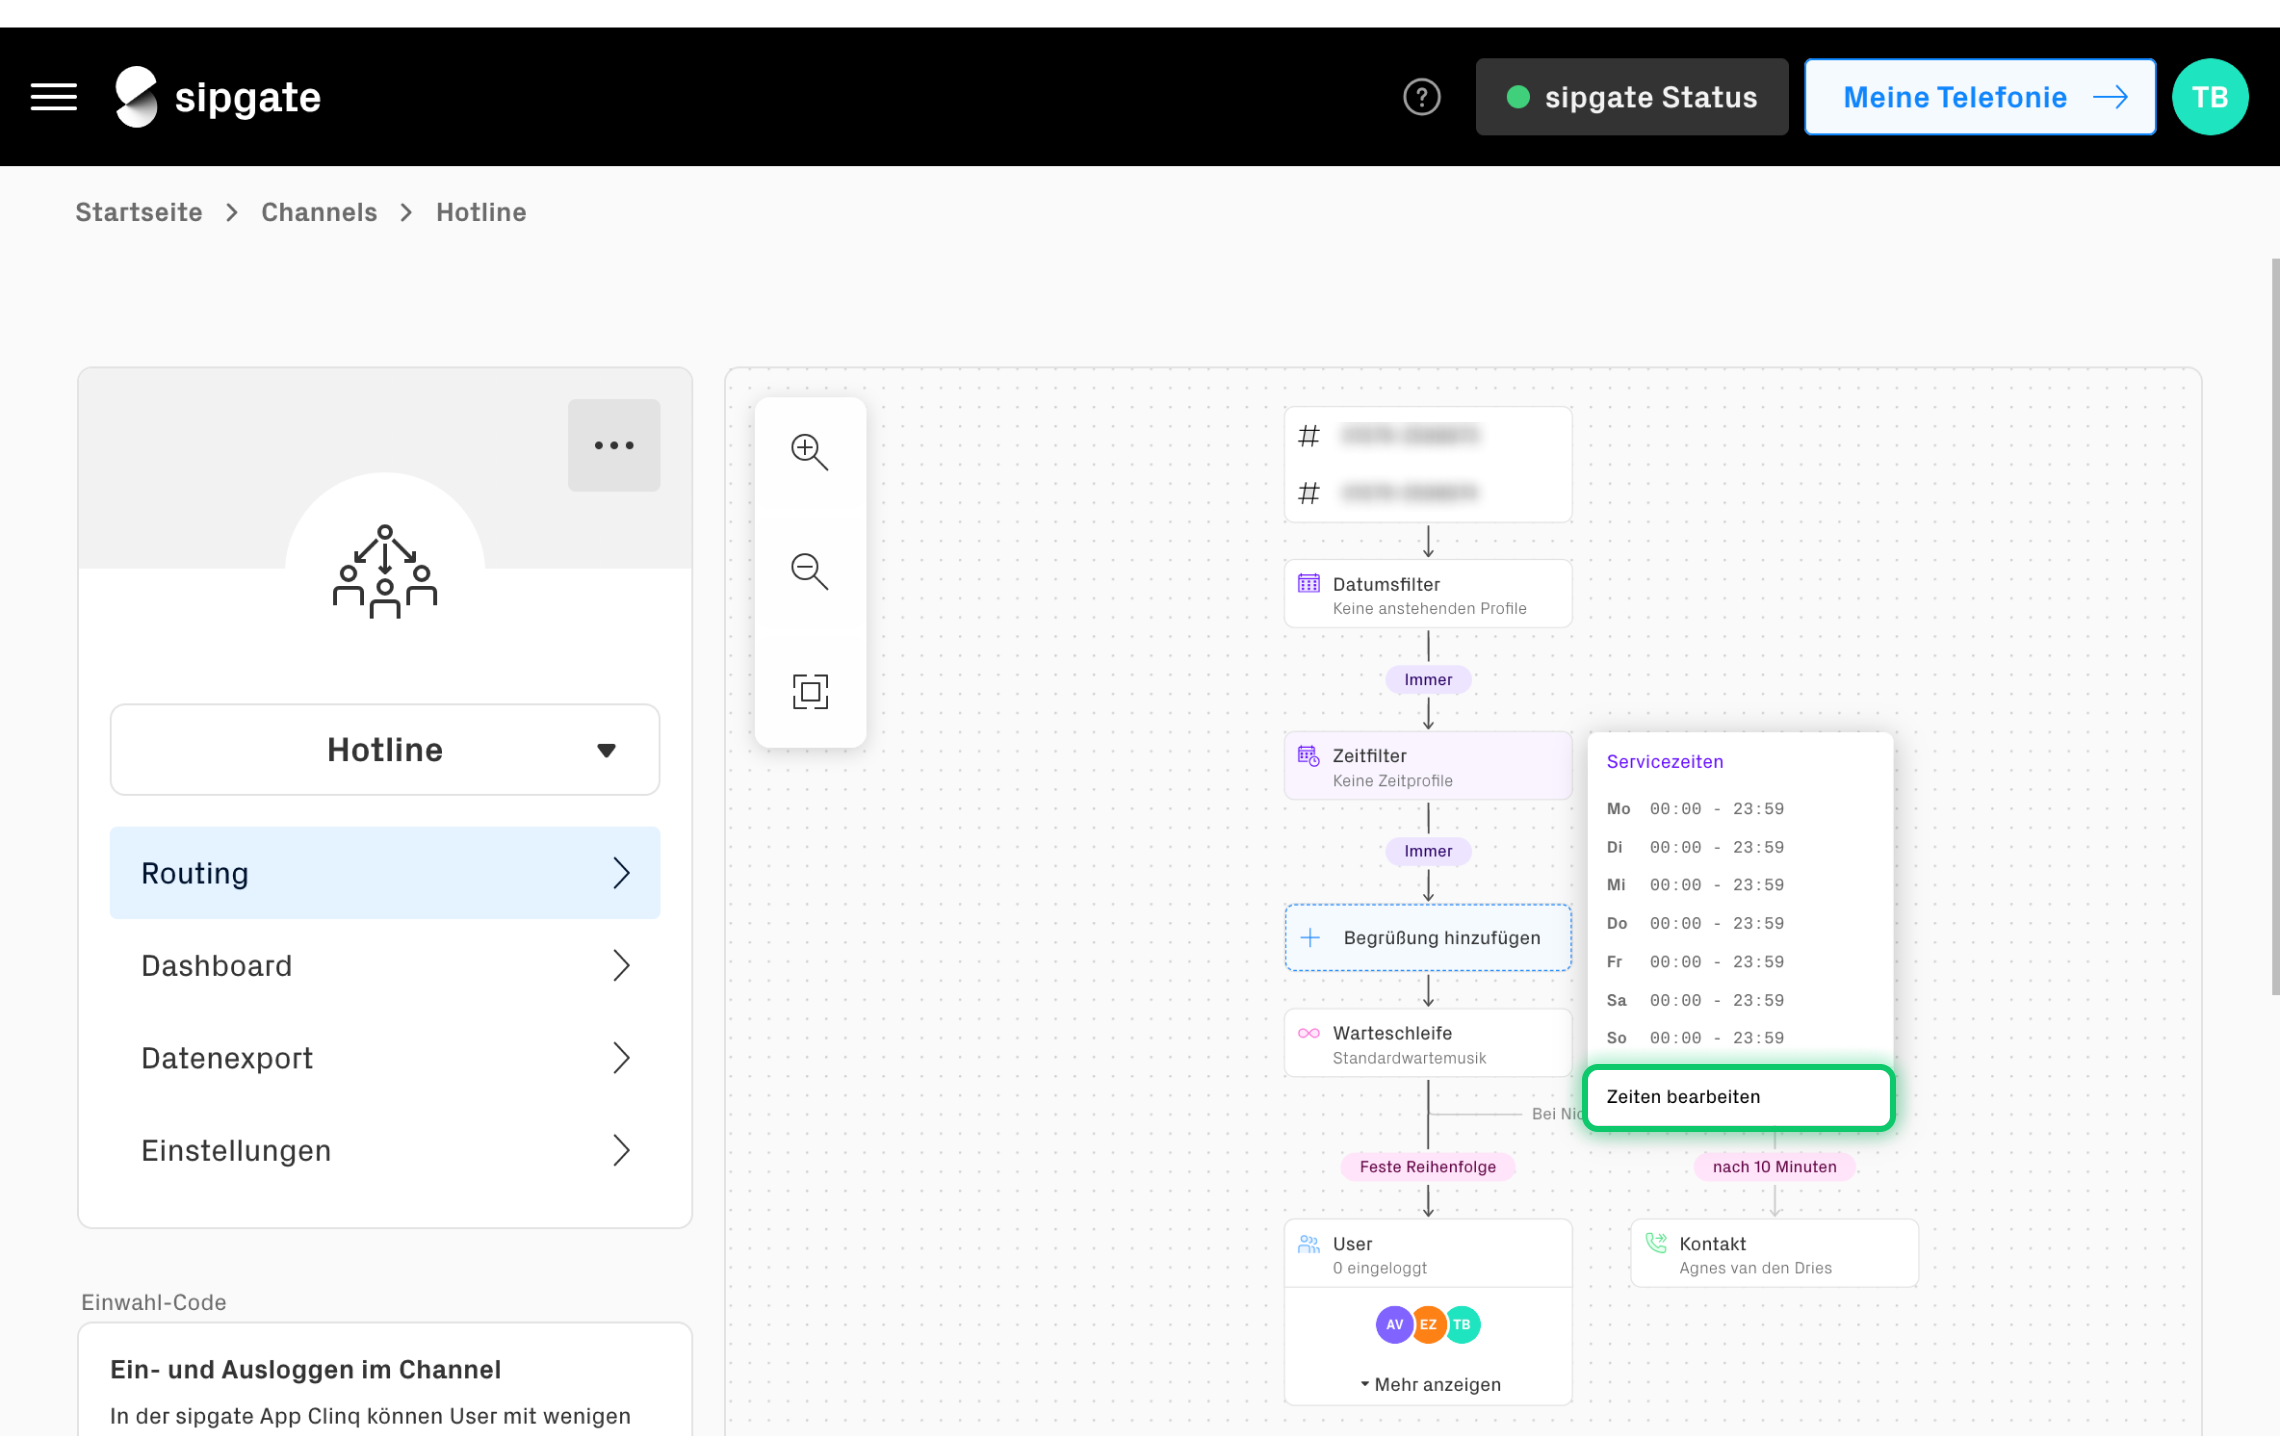This screenshot has width=2280, height=1436.
Task: Navigate to Channels breadcrumb
Action: point(319,212)
